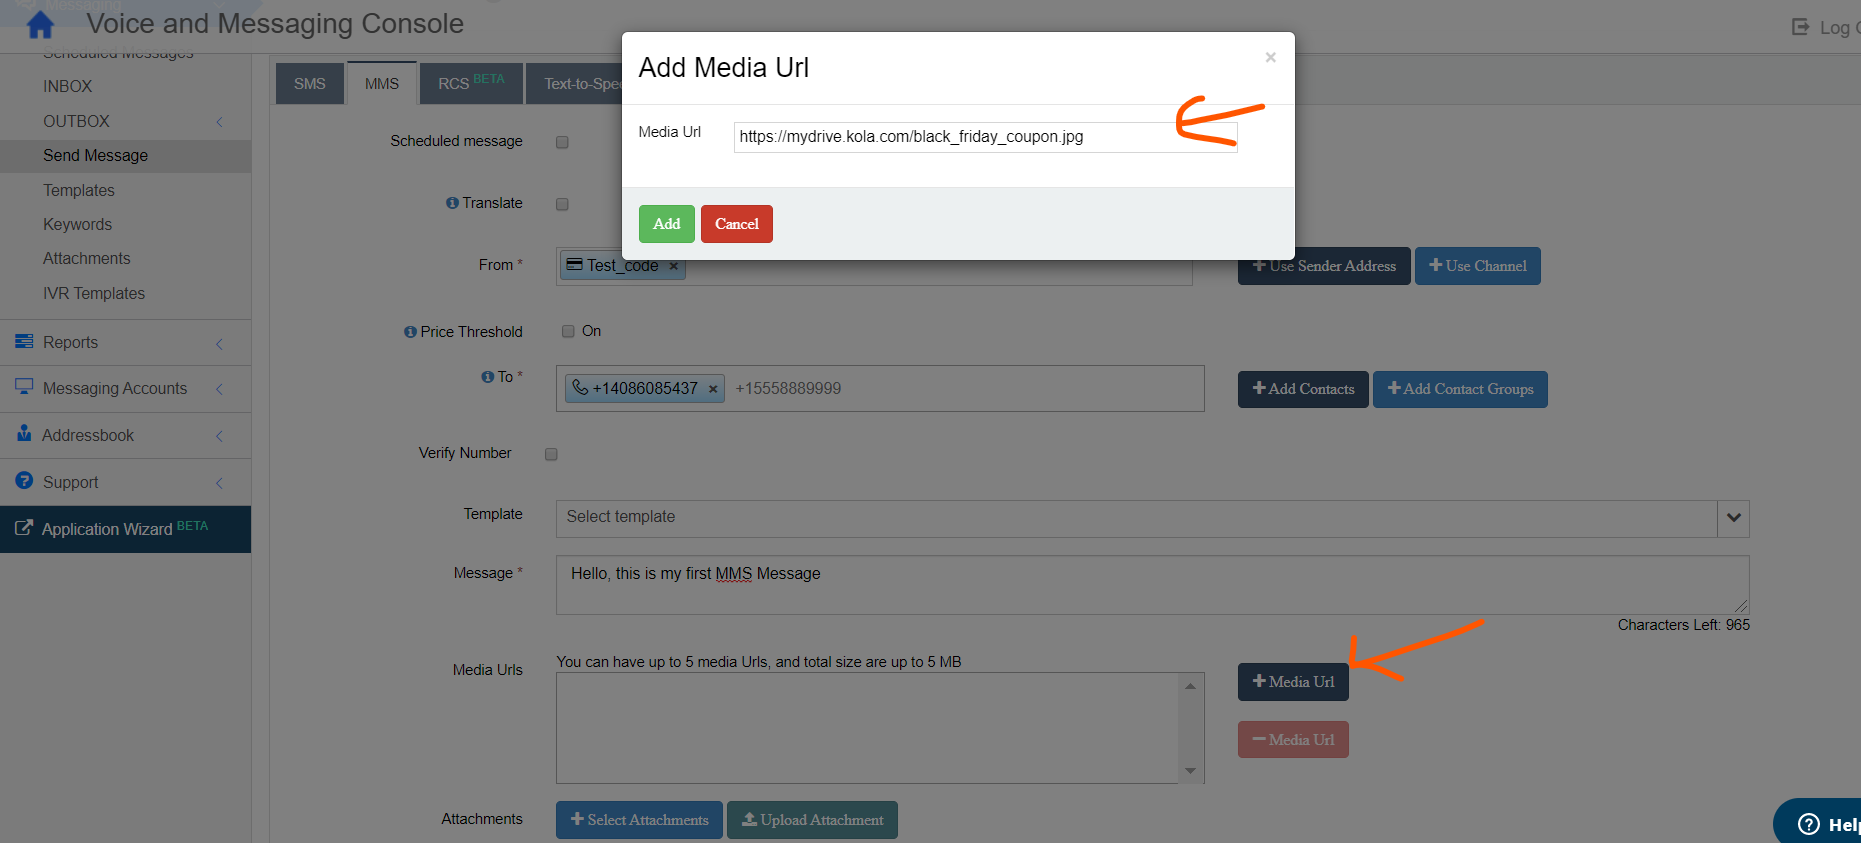1861x843 pixels.
Task: Click the Messaging Accounts monitor icon
Action: [24, 387]
